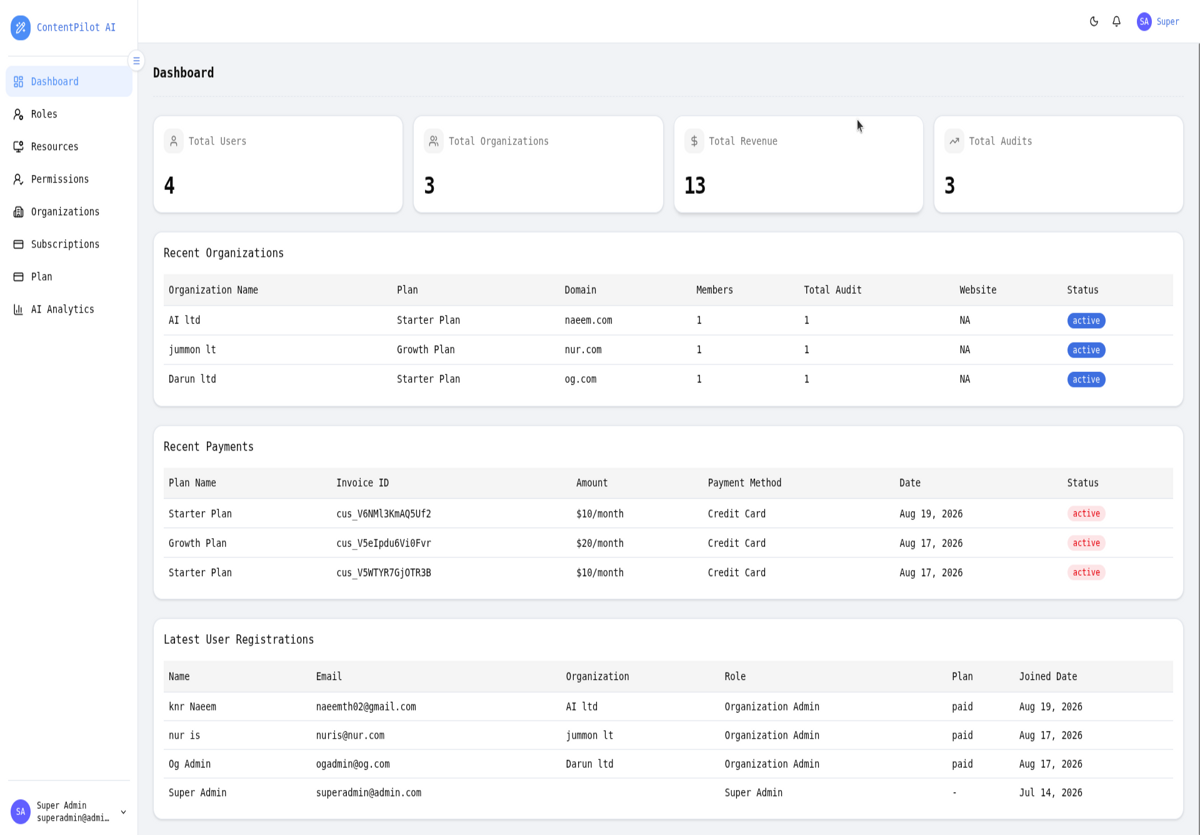Image resolution: width=1200 pixels, height=835 pixels.
Task: Open the Super profile name in header
Action: tap(1168, 22)
